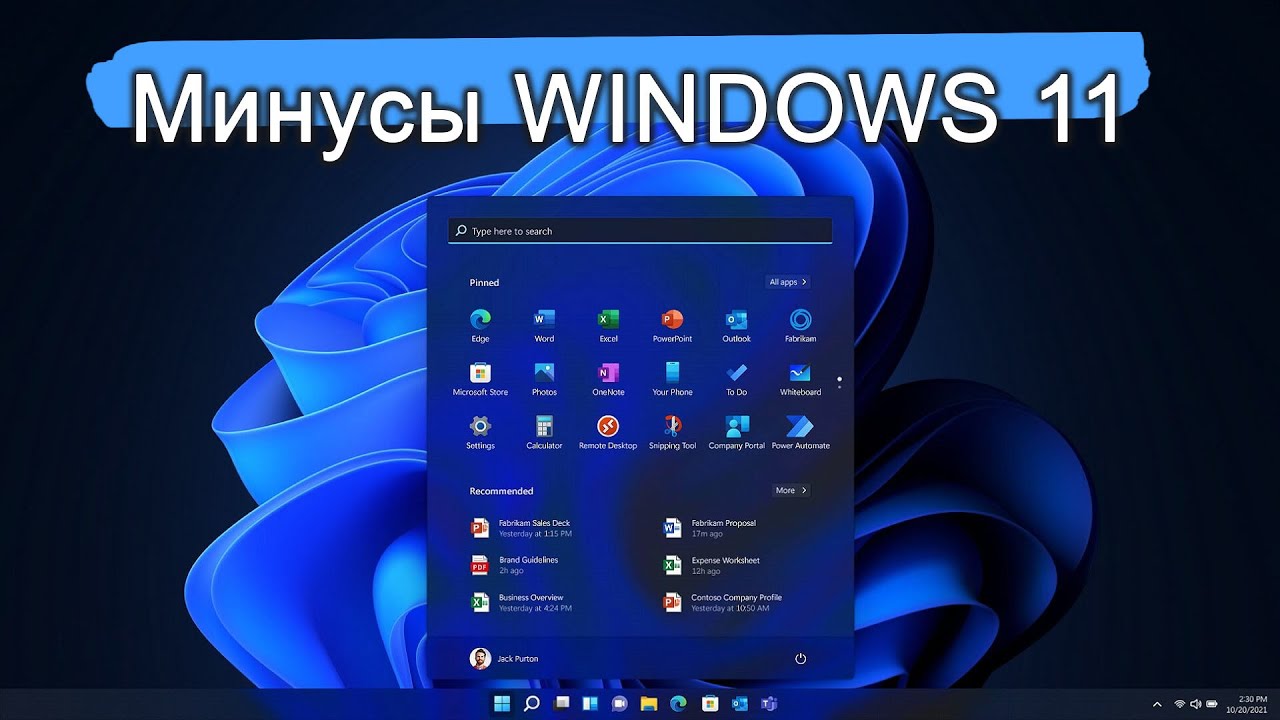Screen dimensions: 1280x720
Task: Open Teams Chat icon on the taskbar
Action: tap(620, 704)
